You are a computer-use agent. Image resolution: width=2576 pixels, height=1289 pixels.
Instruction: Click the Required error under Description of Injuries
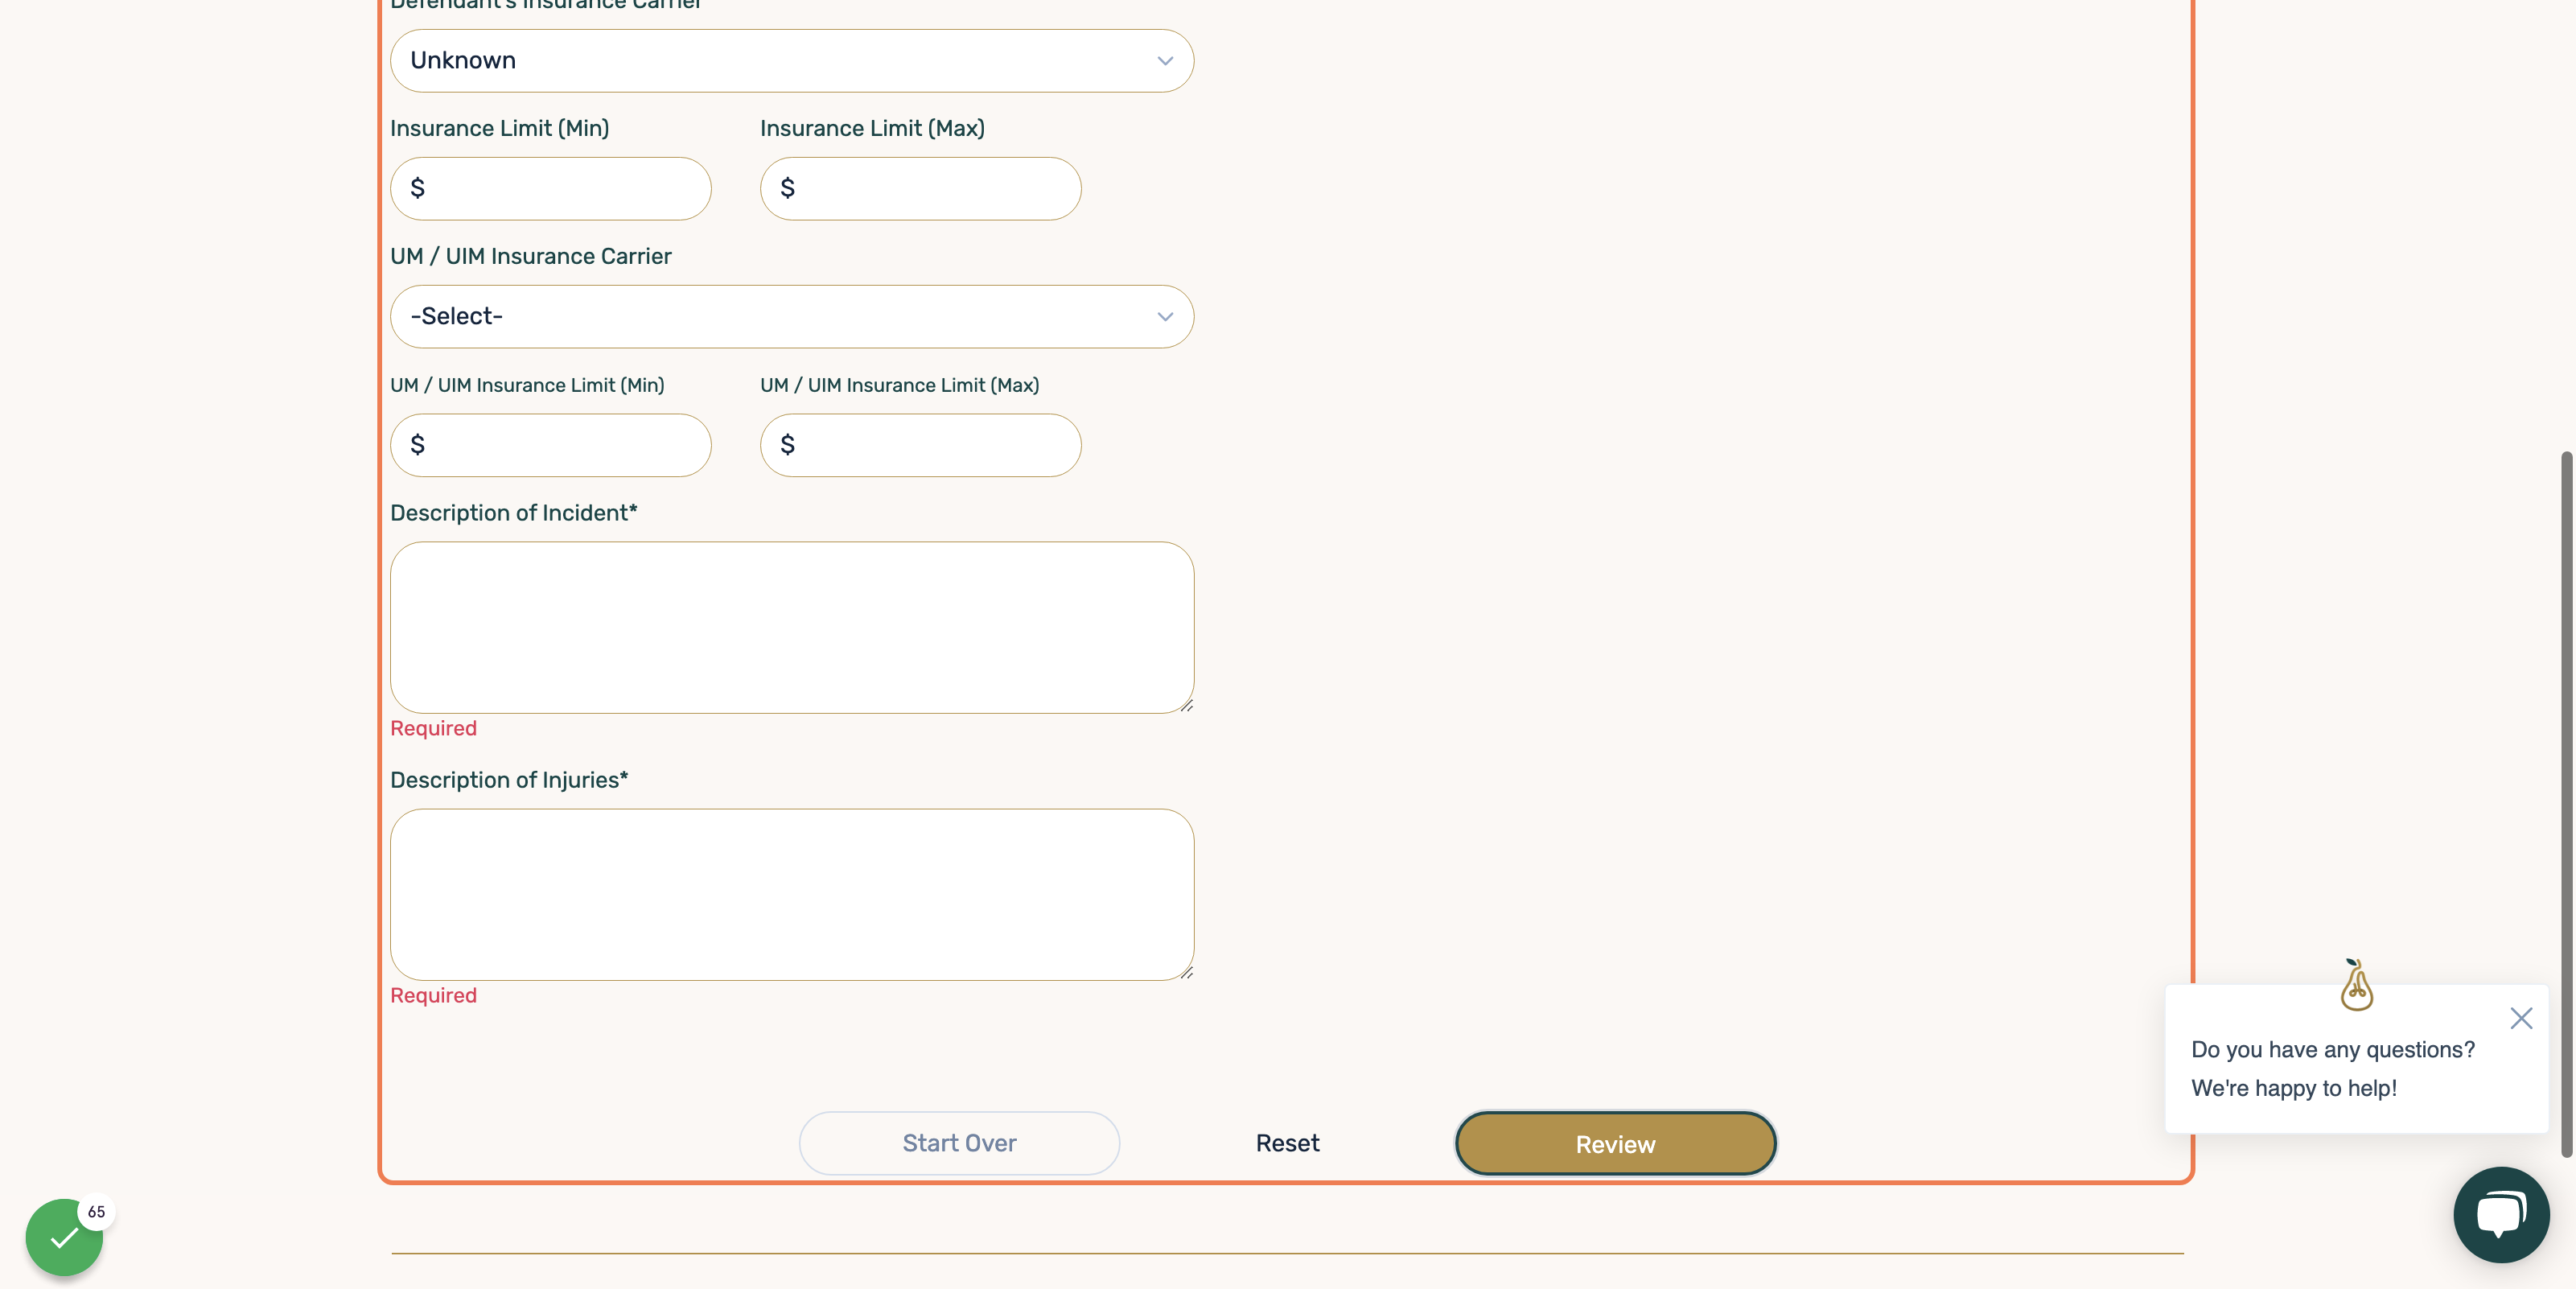[x=433, y=995]
